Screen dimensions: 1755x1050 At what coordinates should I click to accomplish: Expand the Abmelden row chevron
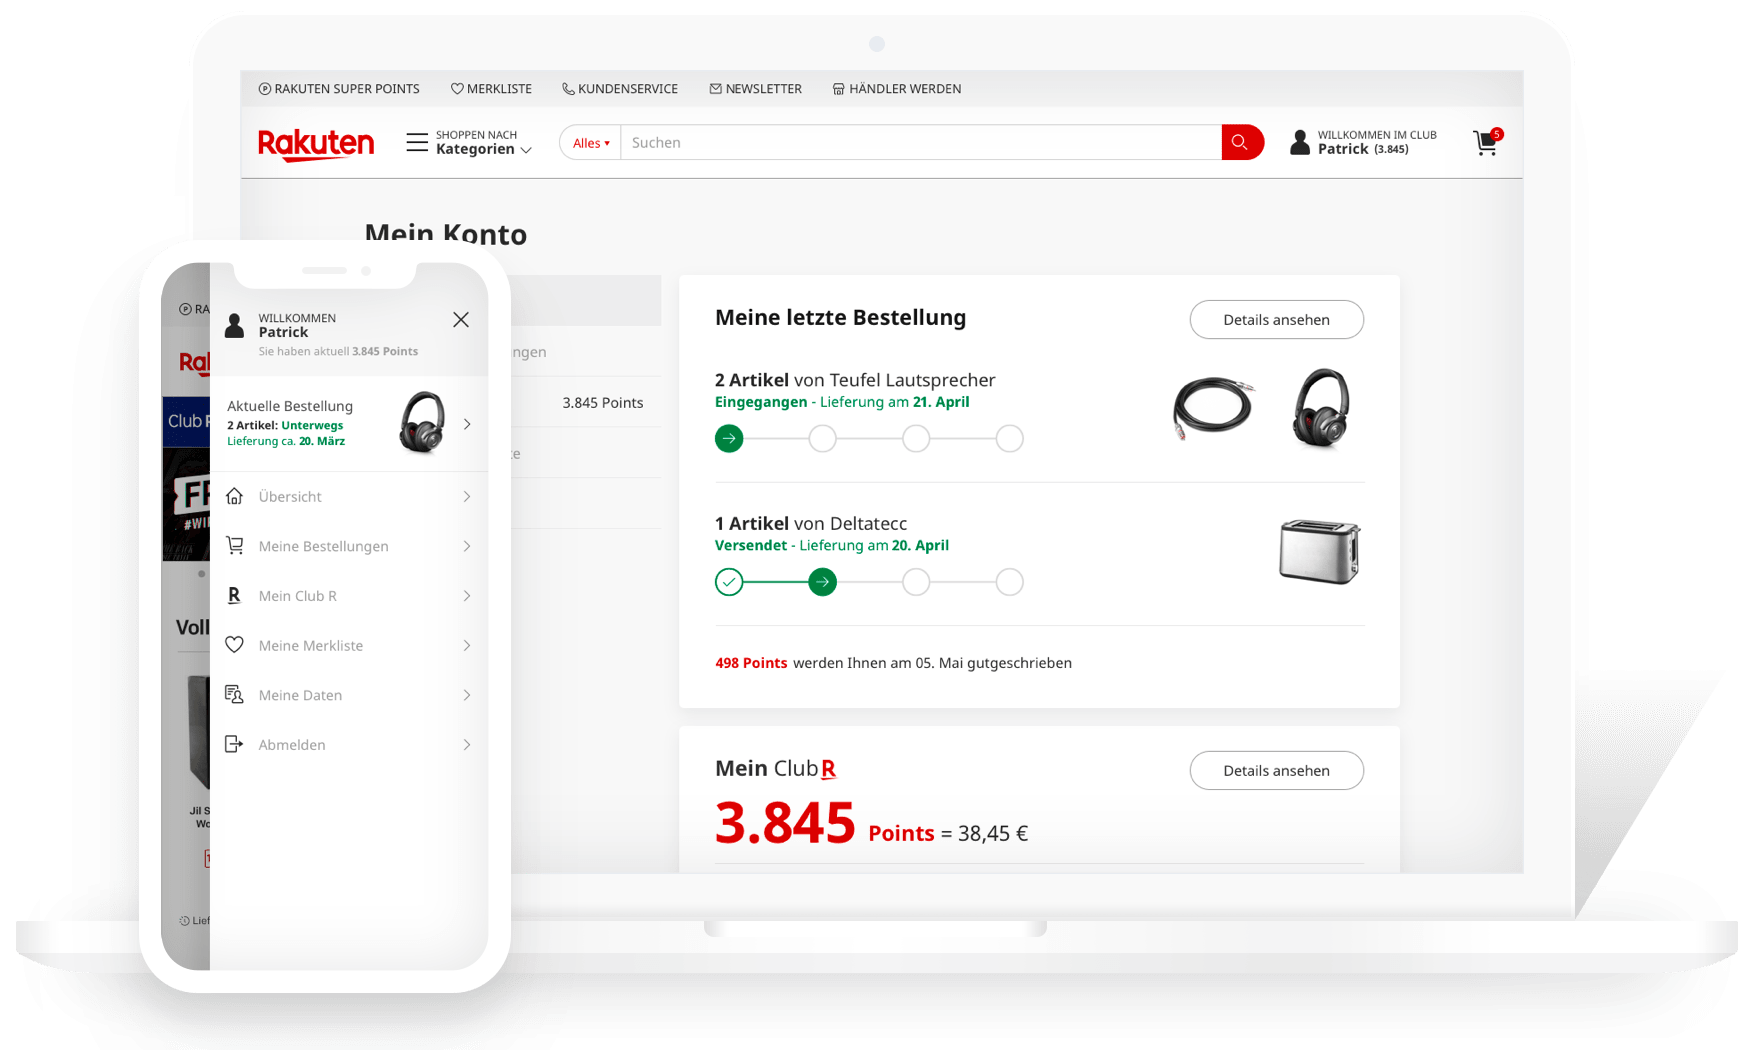[x=467, y=745]
